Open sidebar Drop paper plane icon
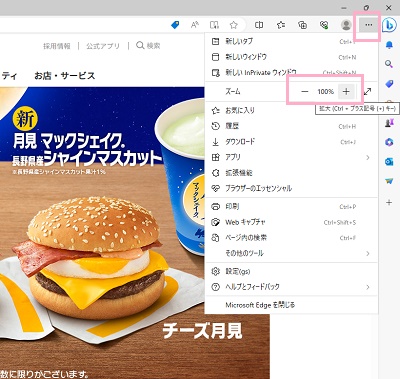This screenshot has width=400, height=379. pyautogui.click(x=389, y=181)
